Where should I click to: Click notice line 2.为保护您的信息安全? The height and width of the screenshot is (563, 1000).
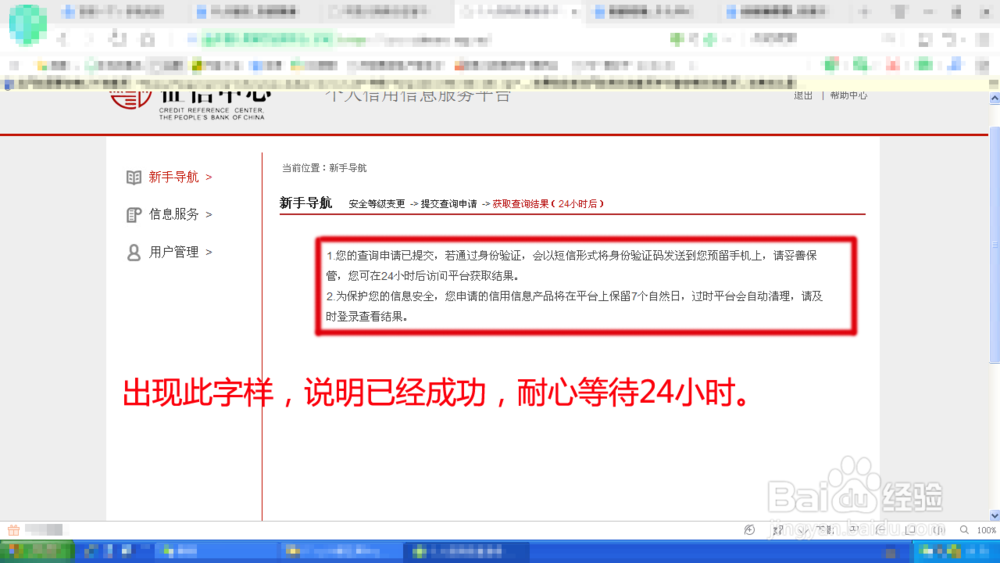pos(574,306)
